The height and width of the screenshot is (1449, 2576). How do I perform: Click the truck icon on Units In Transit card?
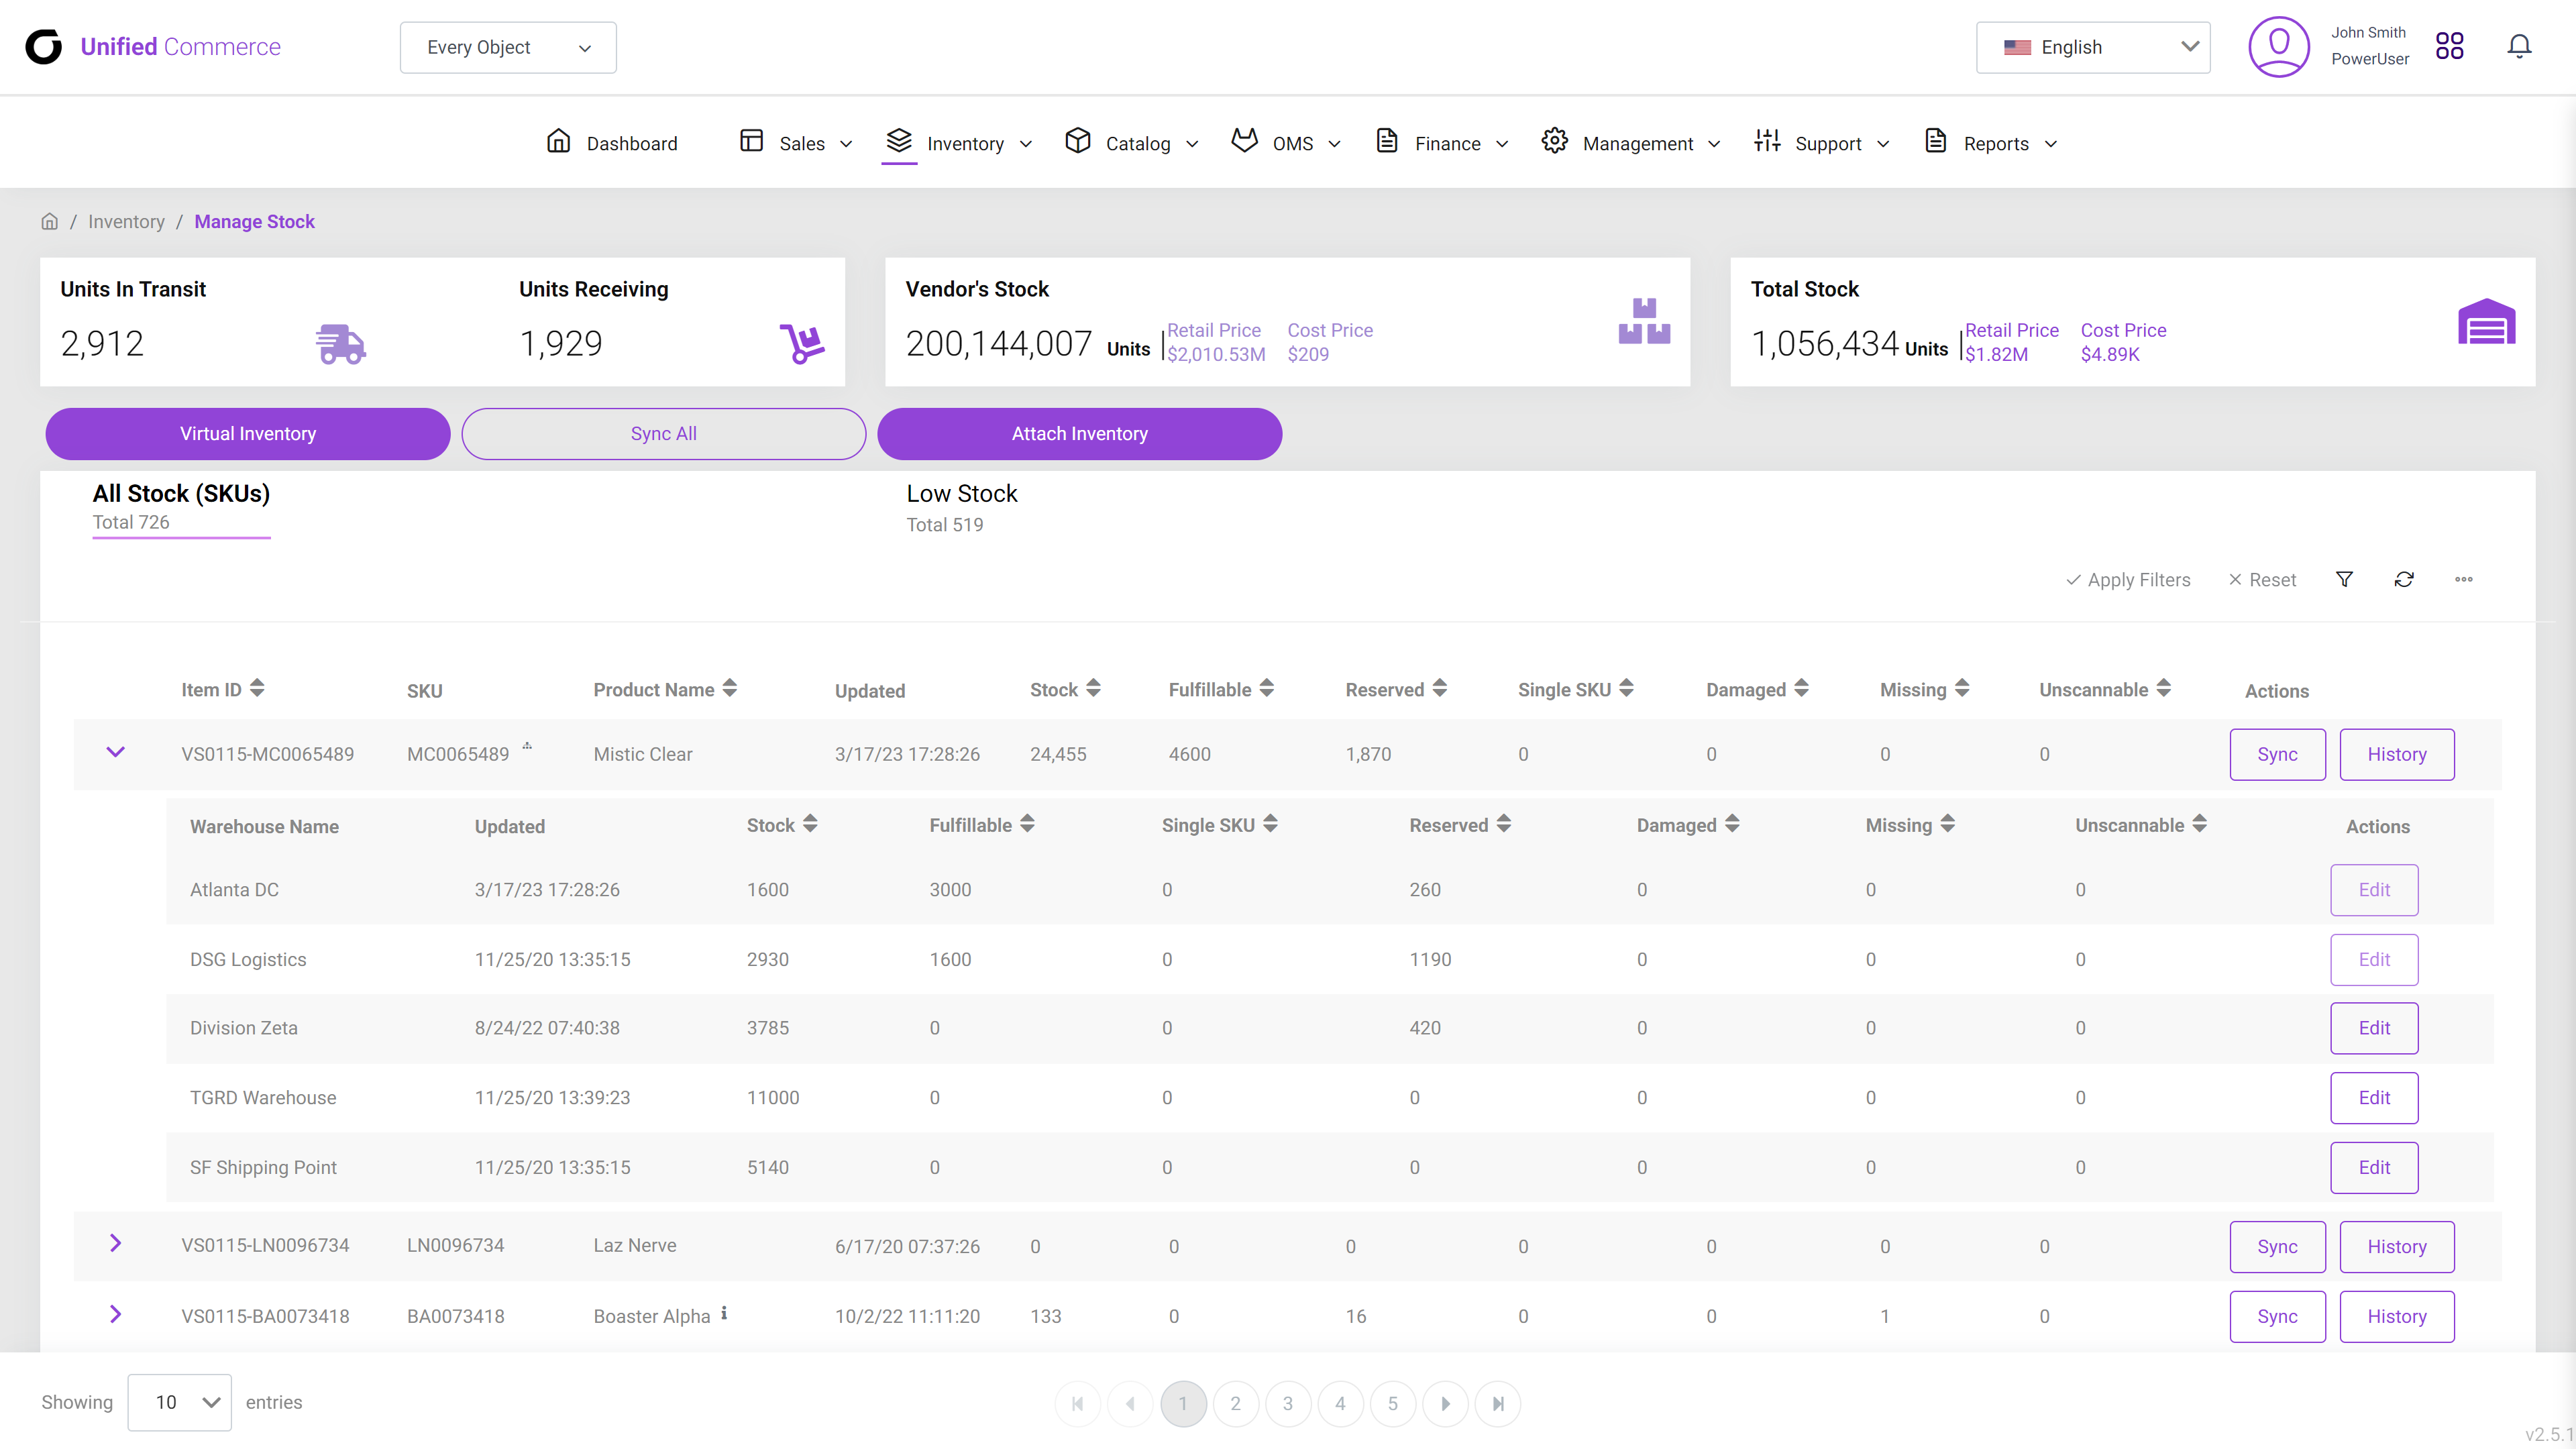coord(340,344)
